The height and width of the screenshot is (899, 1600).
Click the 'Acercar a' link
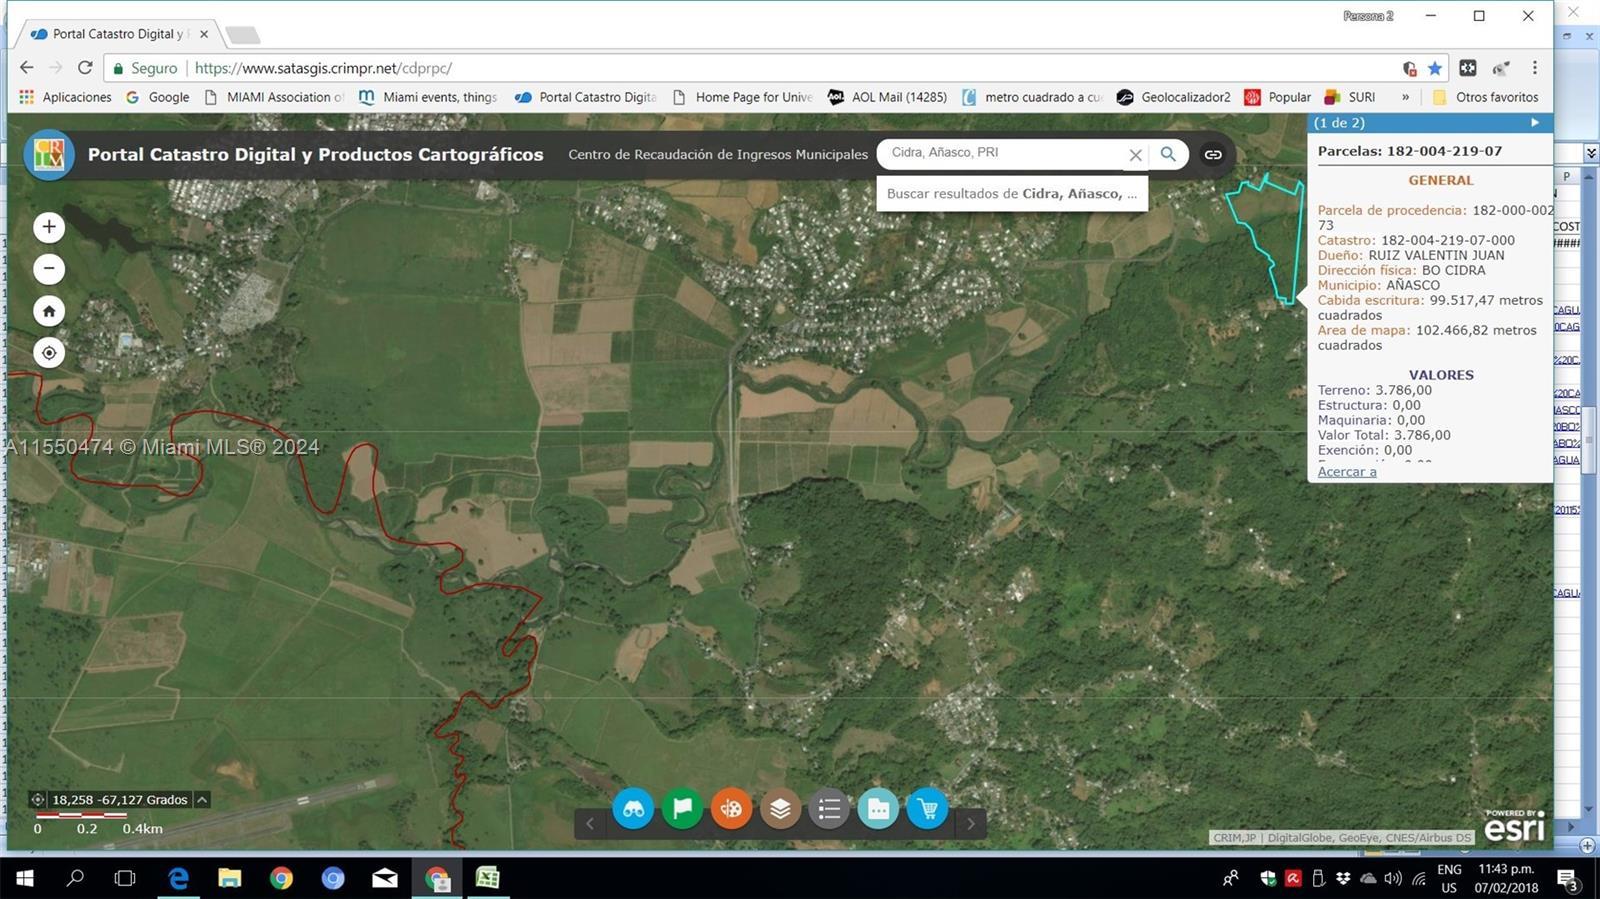point(1347,472)
